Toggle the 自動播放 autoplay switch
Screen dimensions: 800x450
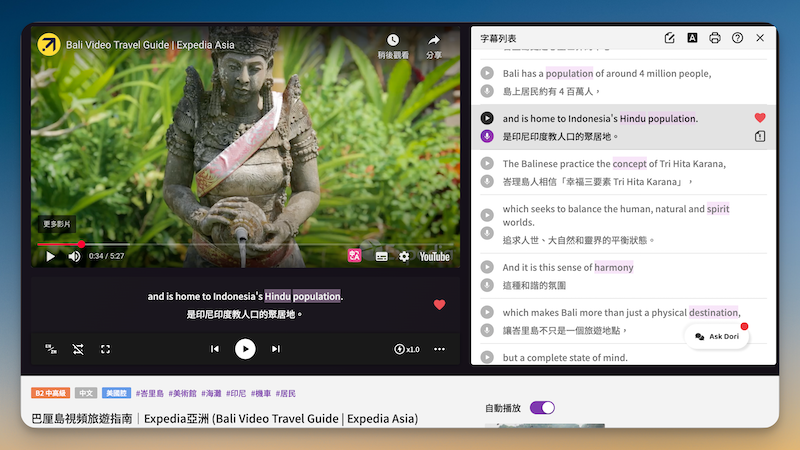(x=542, y=408)
